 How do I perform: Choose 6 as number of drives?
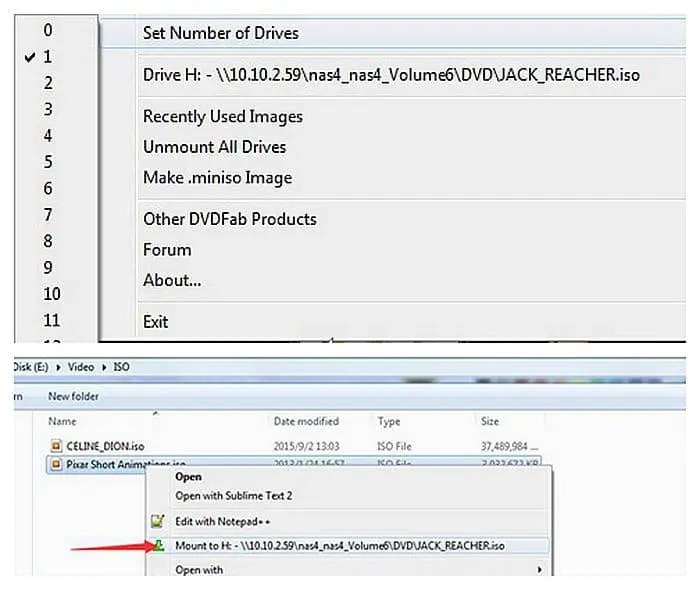pos(48,188)
